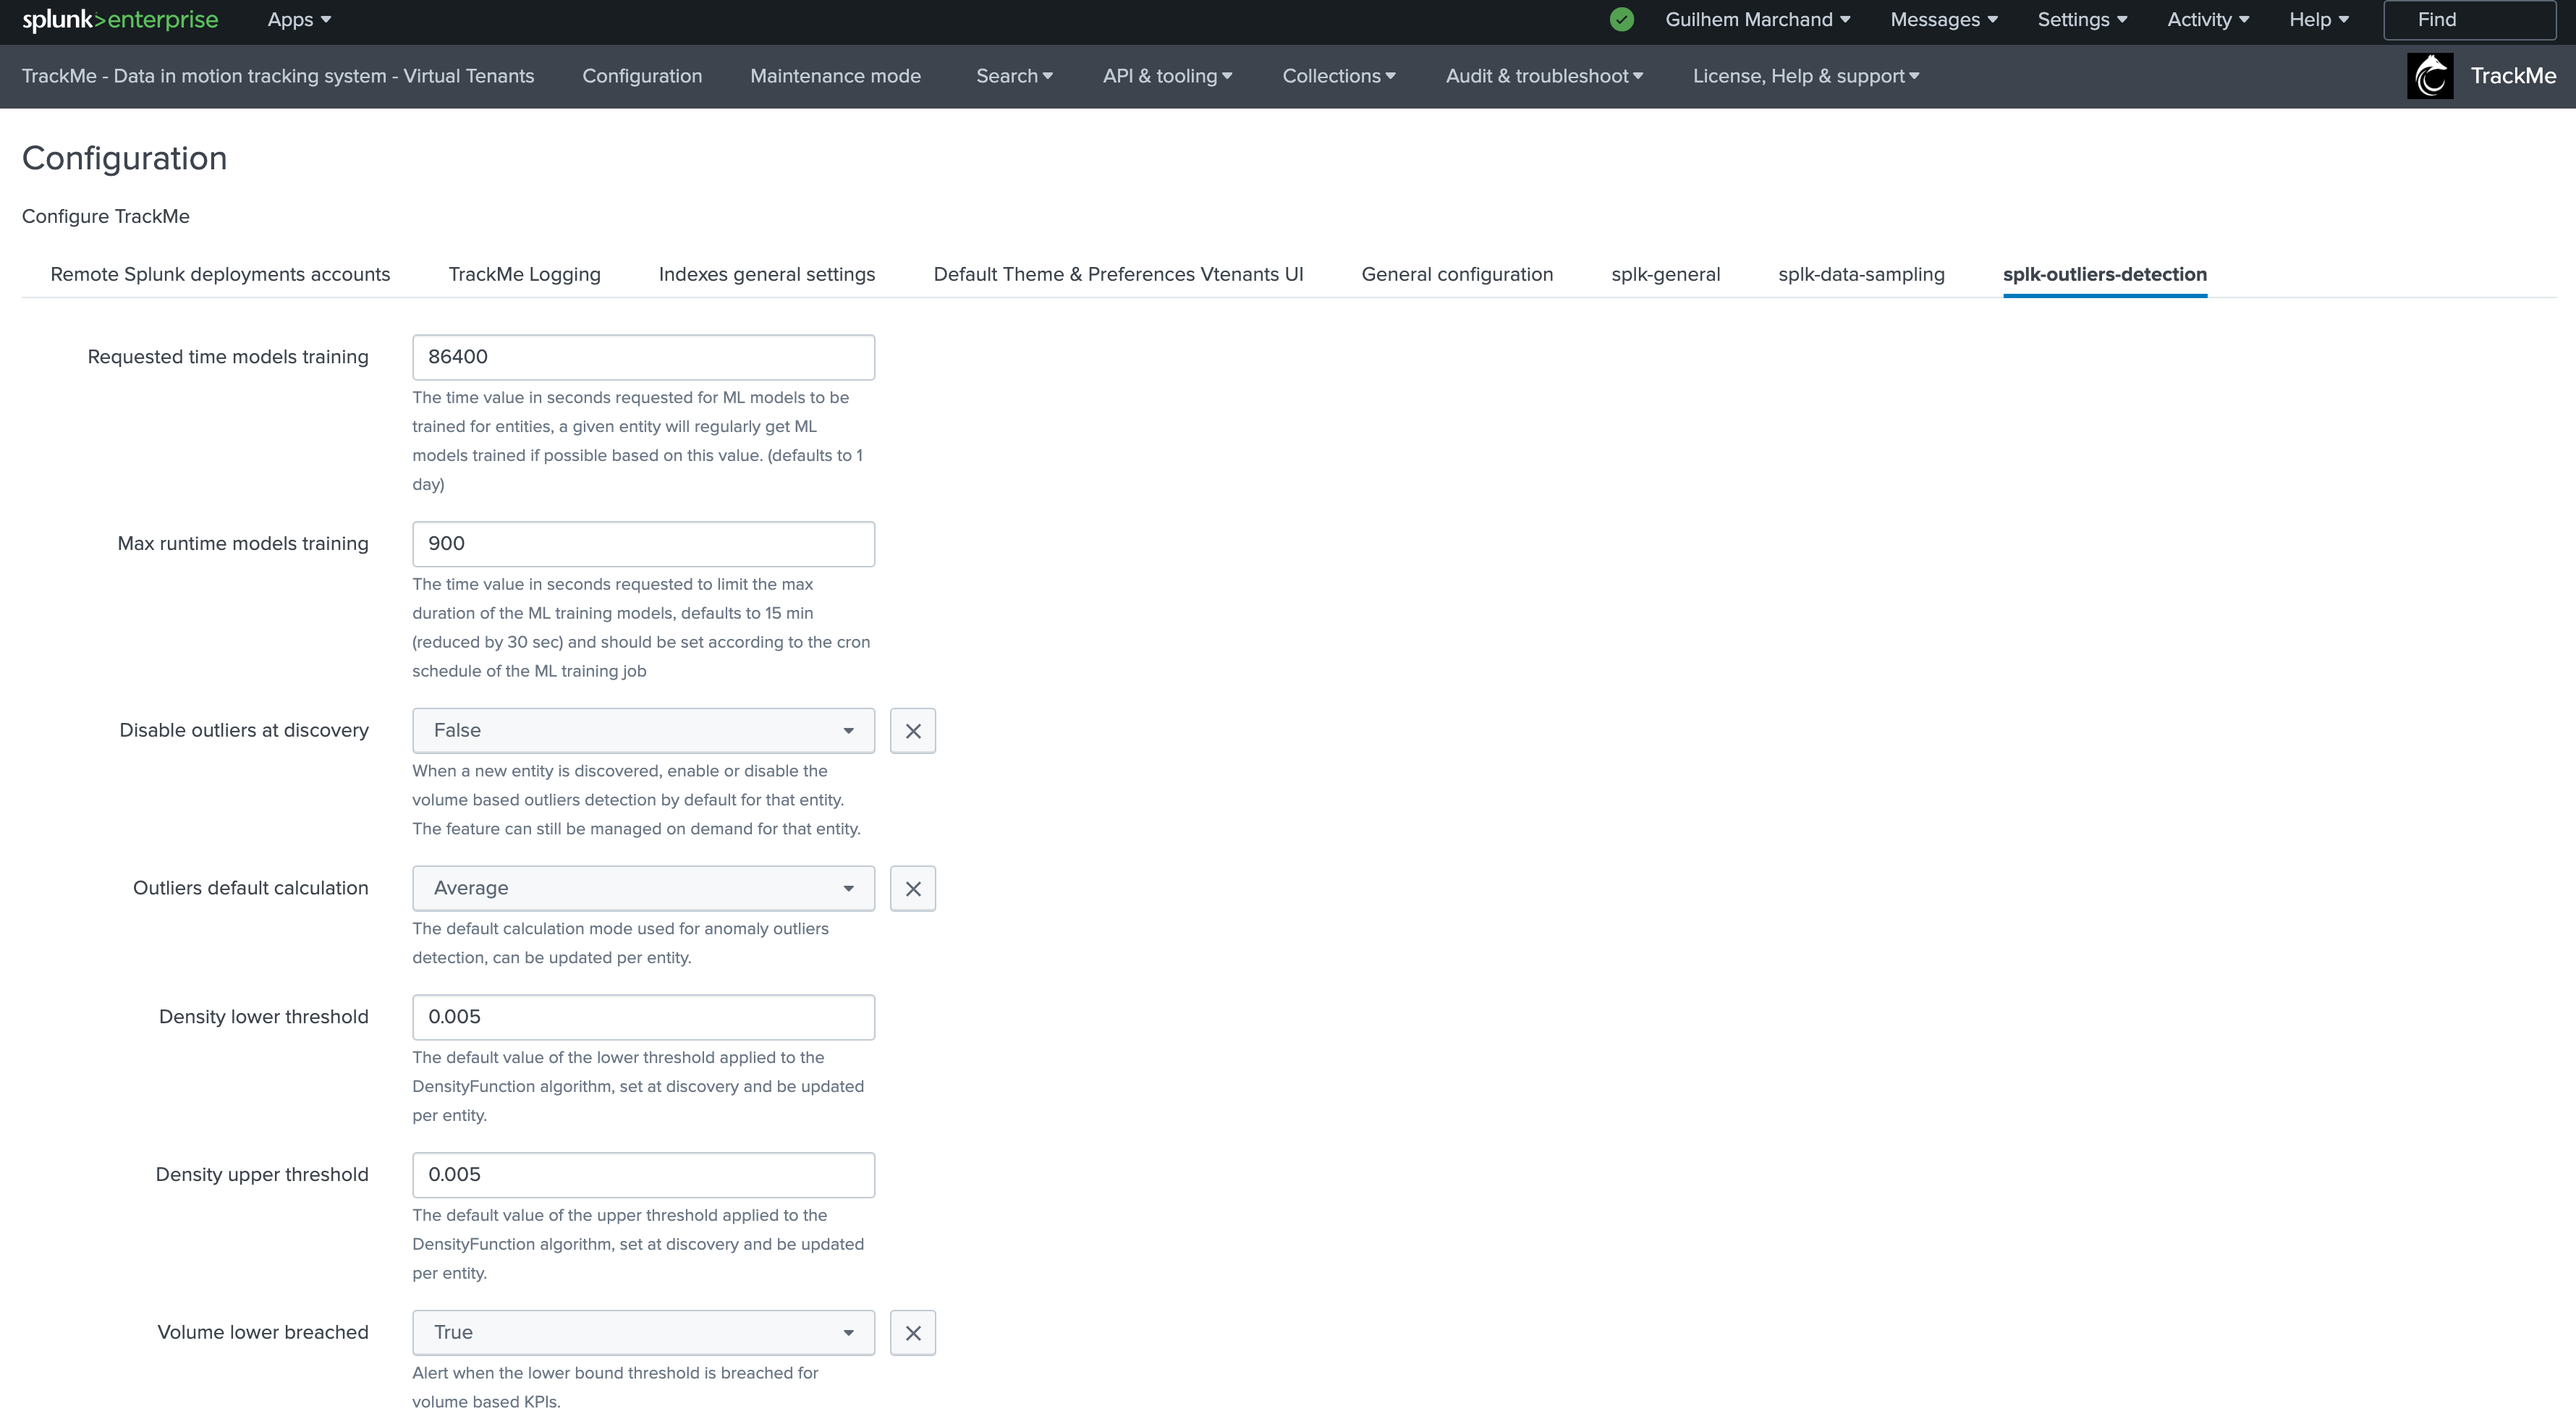Expand the Collections menu
2576x1414 pixels.
click(x=1339, y=76)
